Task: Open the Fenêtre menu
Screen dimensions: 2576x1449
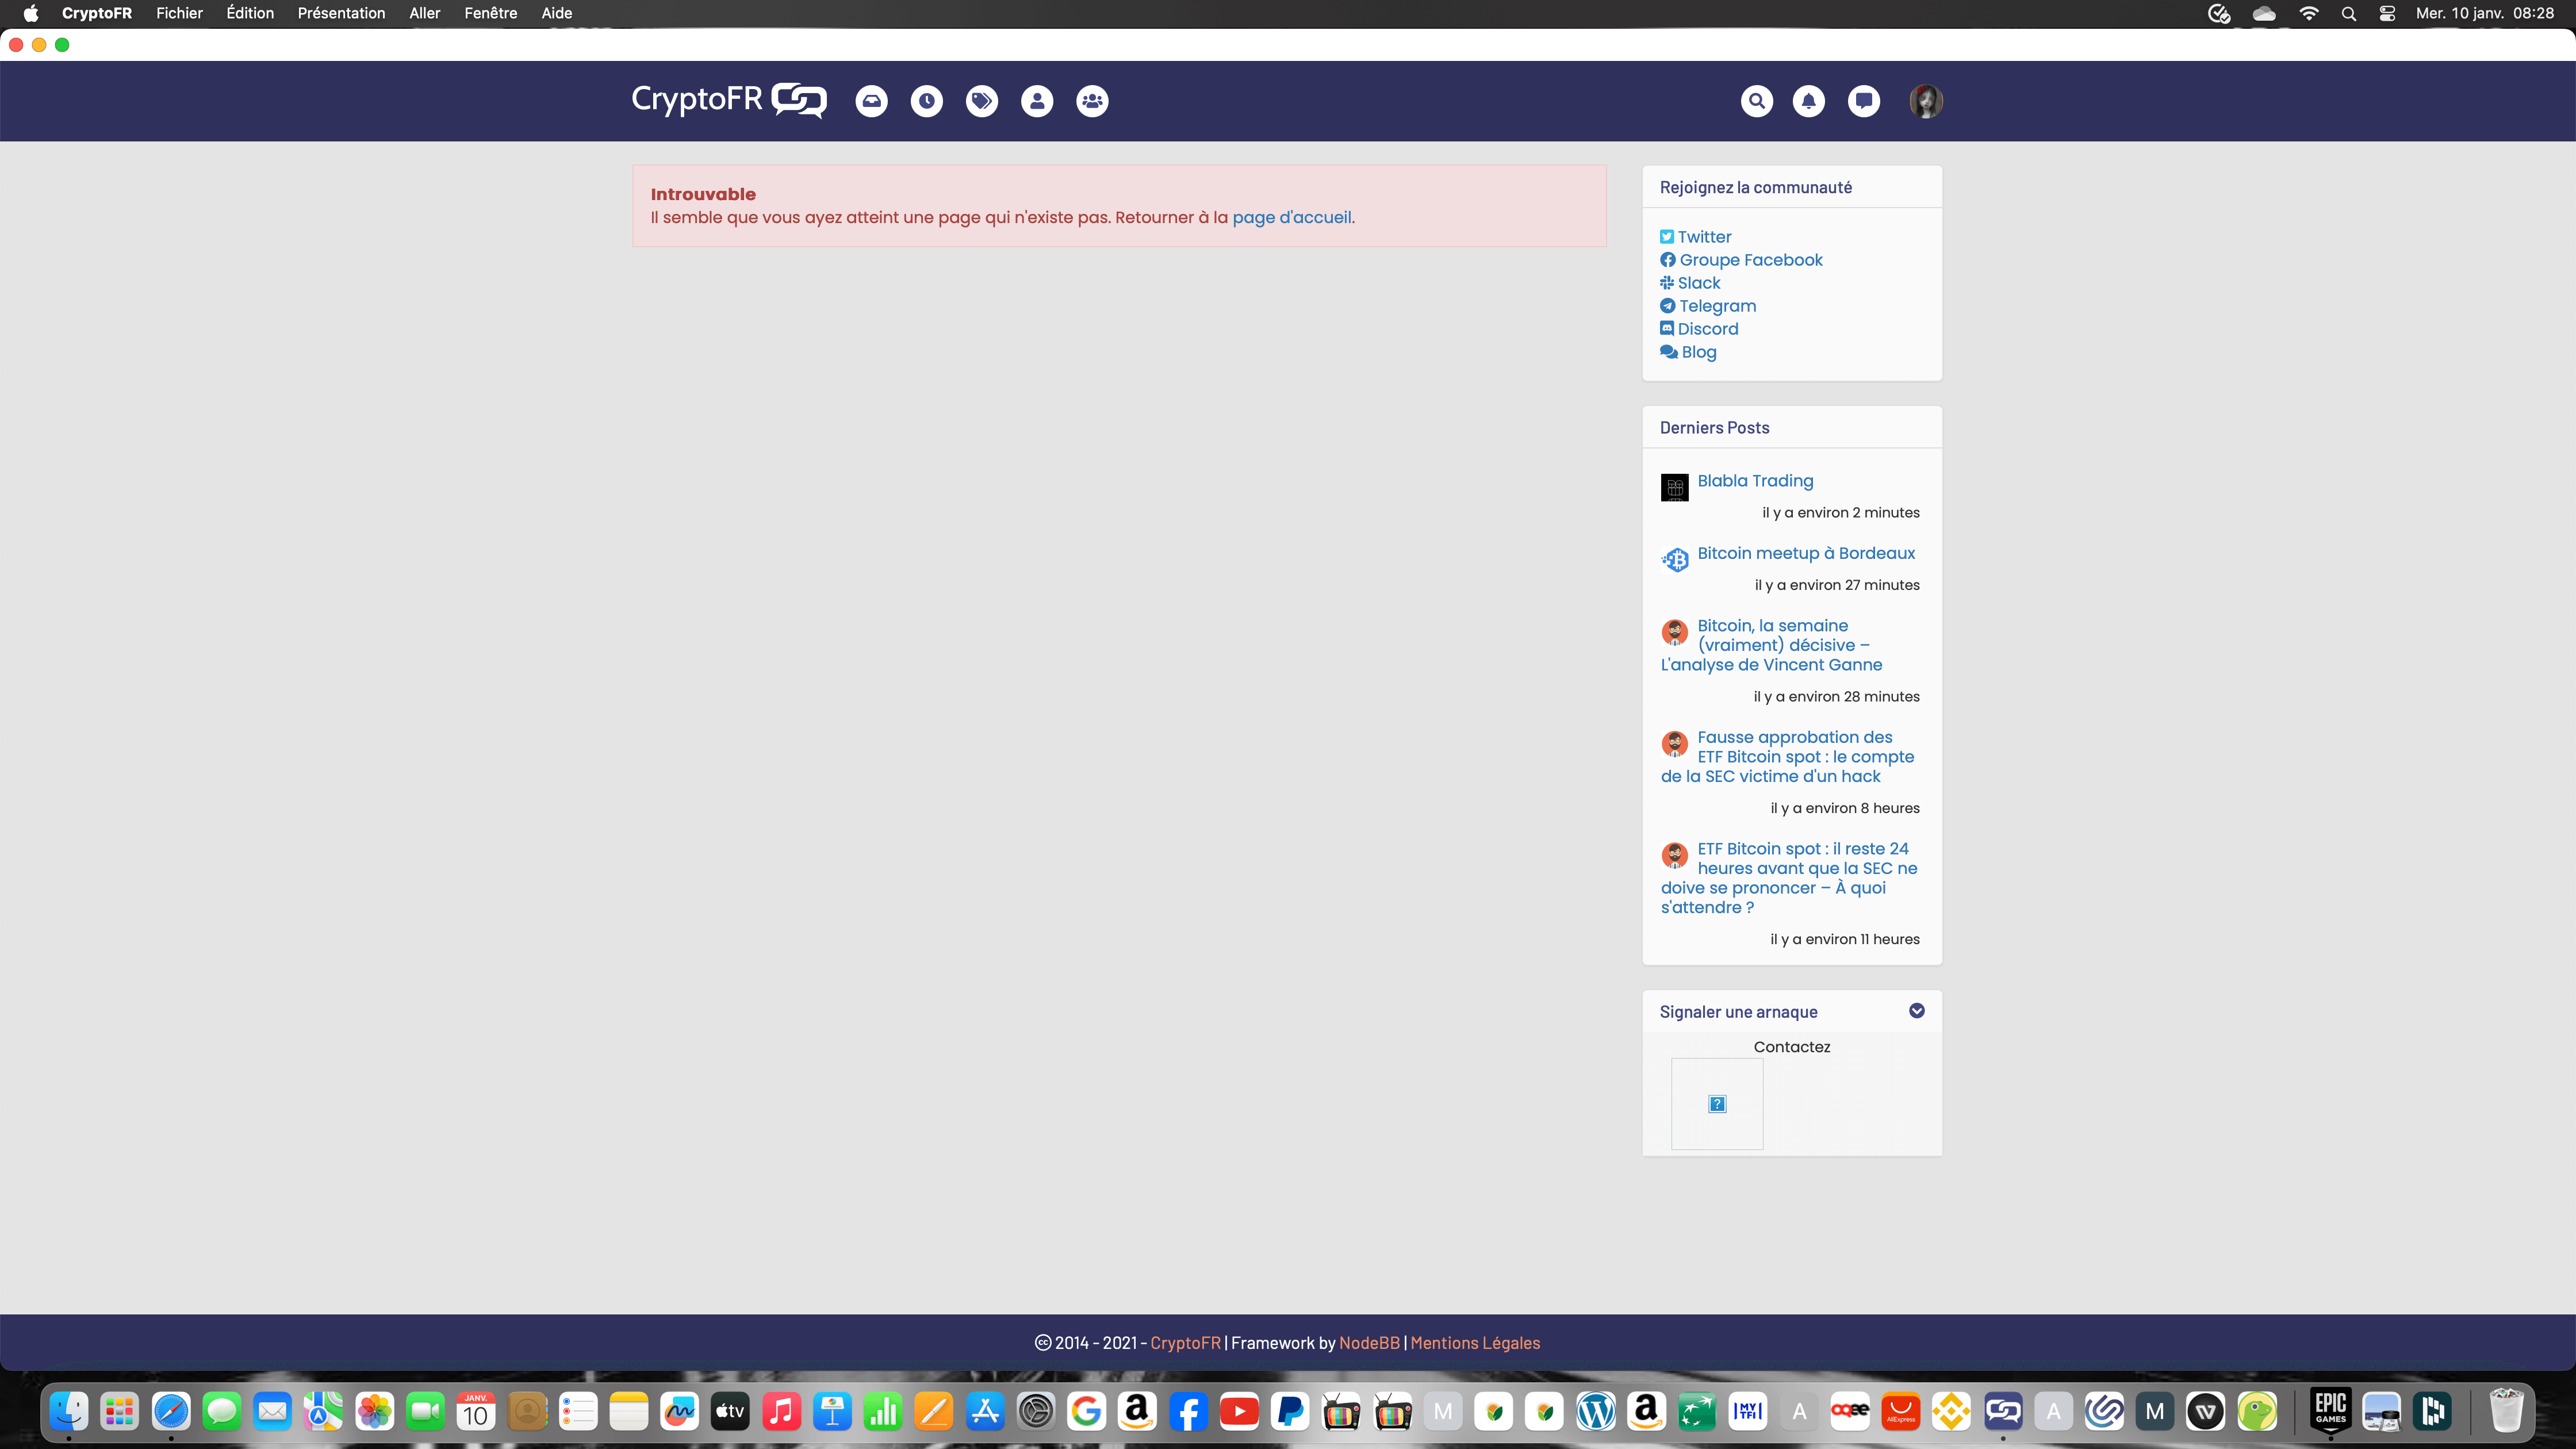Action: click(x=490, y=13)
